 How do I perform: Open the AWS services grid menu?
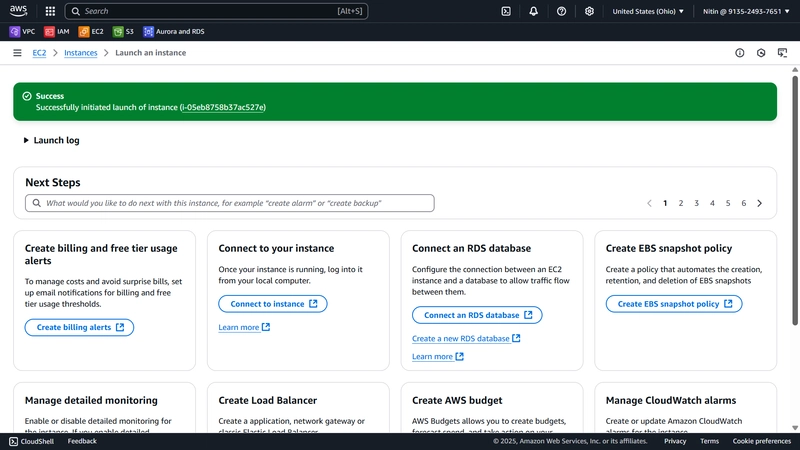click(50, 11)
